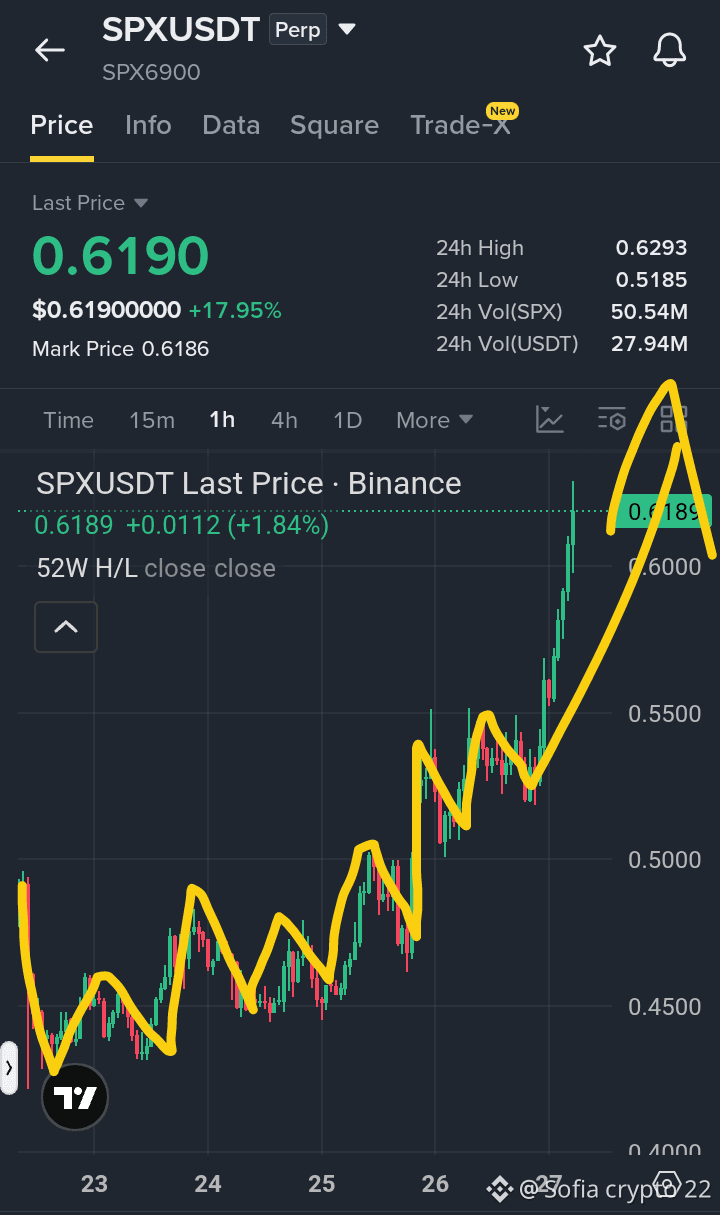Collapse the chart legend with chevron button
The height and width of the screenshot is (1215, 720).
click(x=66, y=627)
